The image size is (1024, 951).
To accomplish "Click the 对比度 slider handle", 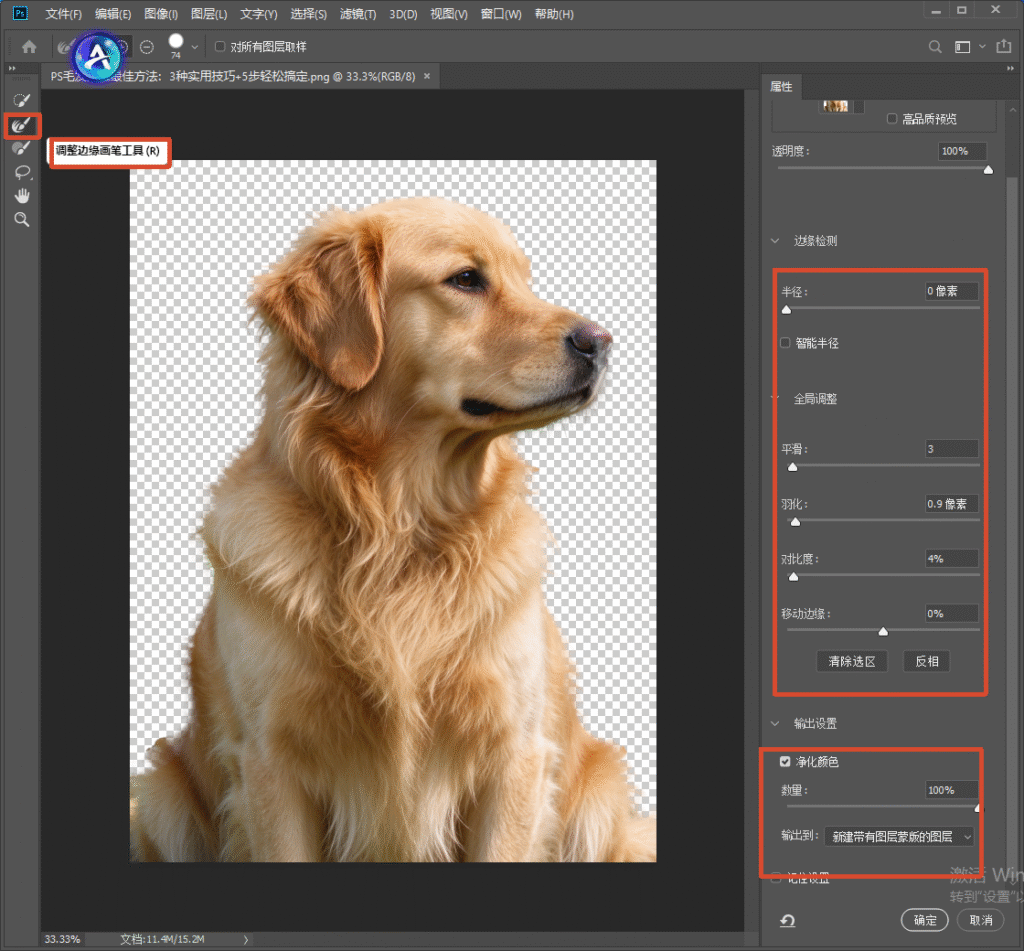I will pyautogui.click(x=793, y=577).
